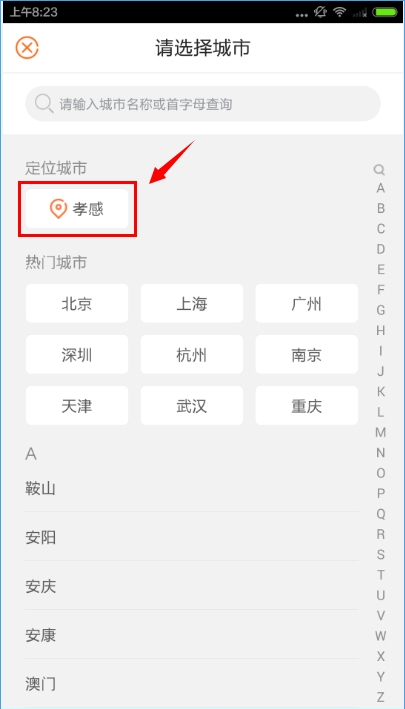Screen dimensions: 405x709
Task: Select 安庆 from the city list
Action: tap(192, 586)
